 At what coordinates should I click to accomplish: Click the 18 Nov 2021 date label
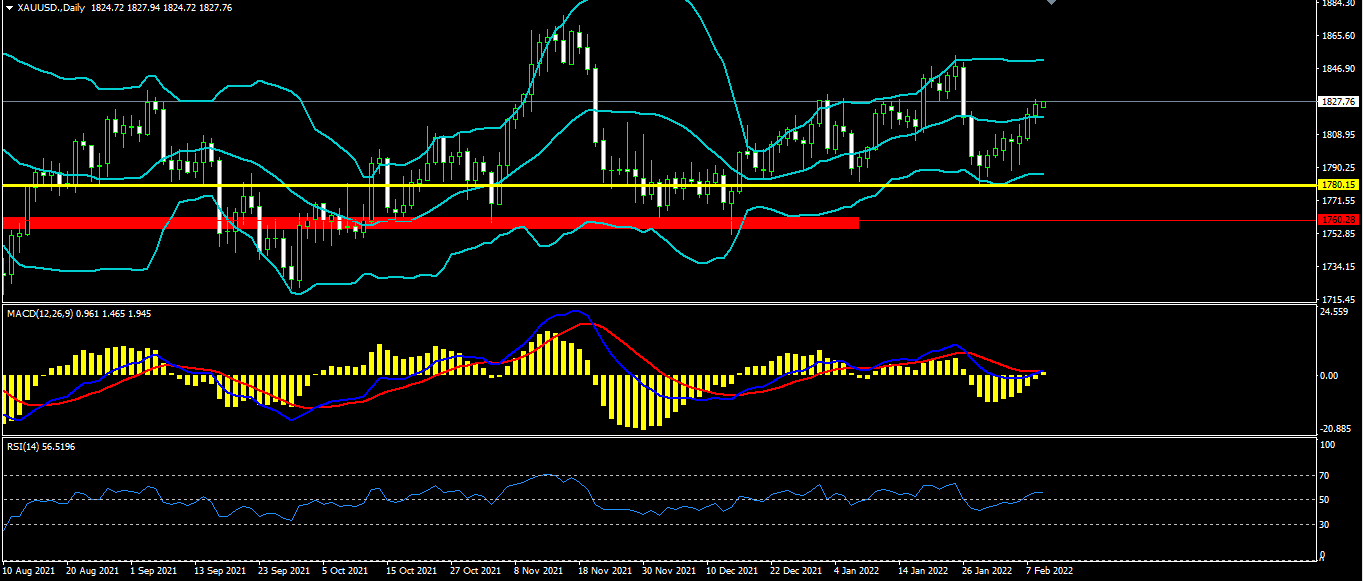tap(603, 571)
